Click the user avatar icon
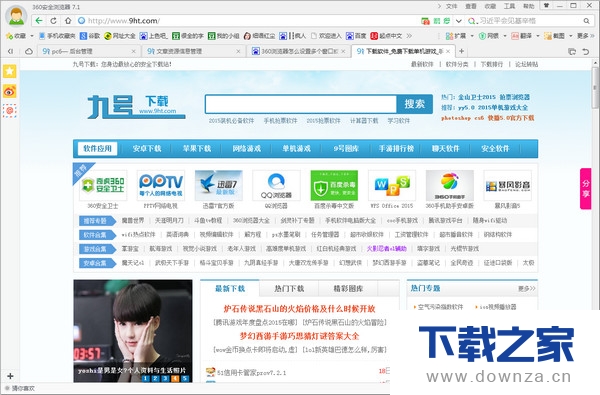Screen dimensions: 600x395 16,16
